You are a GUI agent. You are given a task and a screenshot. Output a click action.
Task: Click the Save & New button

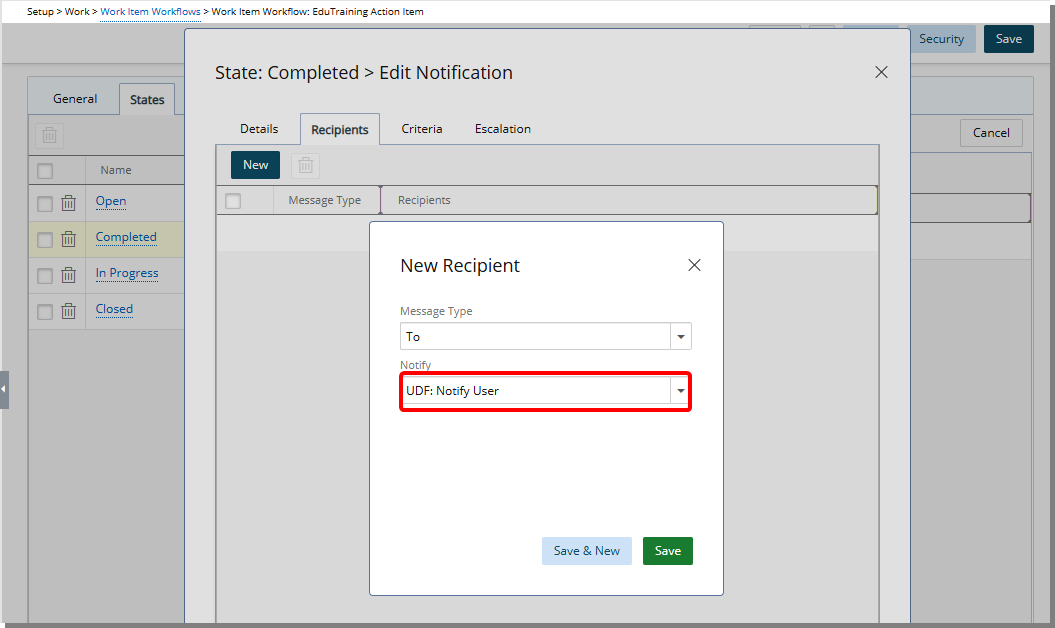point(586,551)
